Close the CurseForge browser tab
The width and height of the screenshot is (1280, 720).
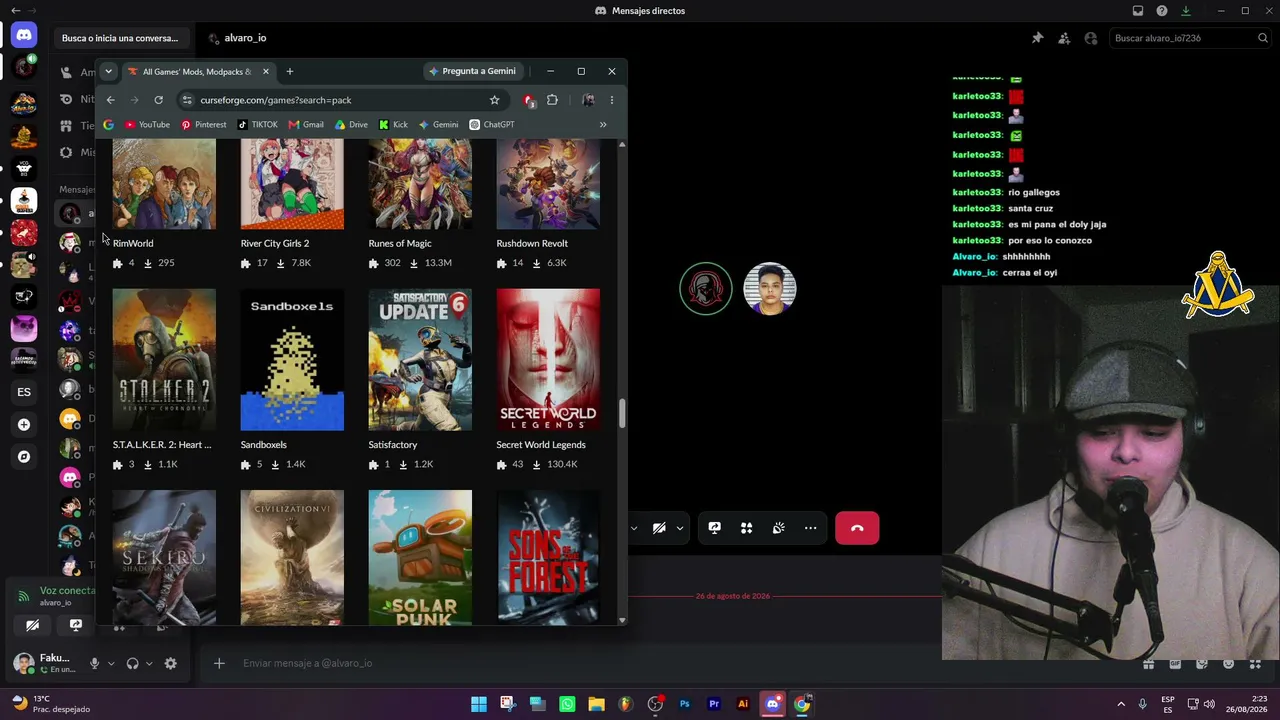265,71
